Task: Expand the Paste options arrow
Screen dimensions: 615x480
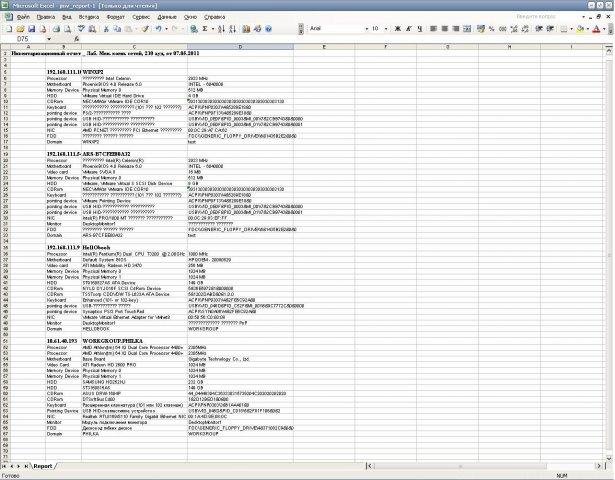Action: click(136, 29)
